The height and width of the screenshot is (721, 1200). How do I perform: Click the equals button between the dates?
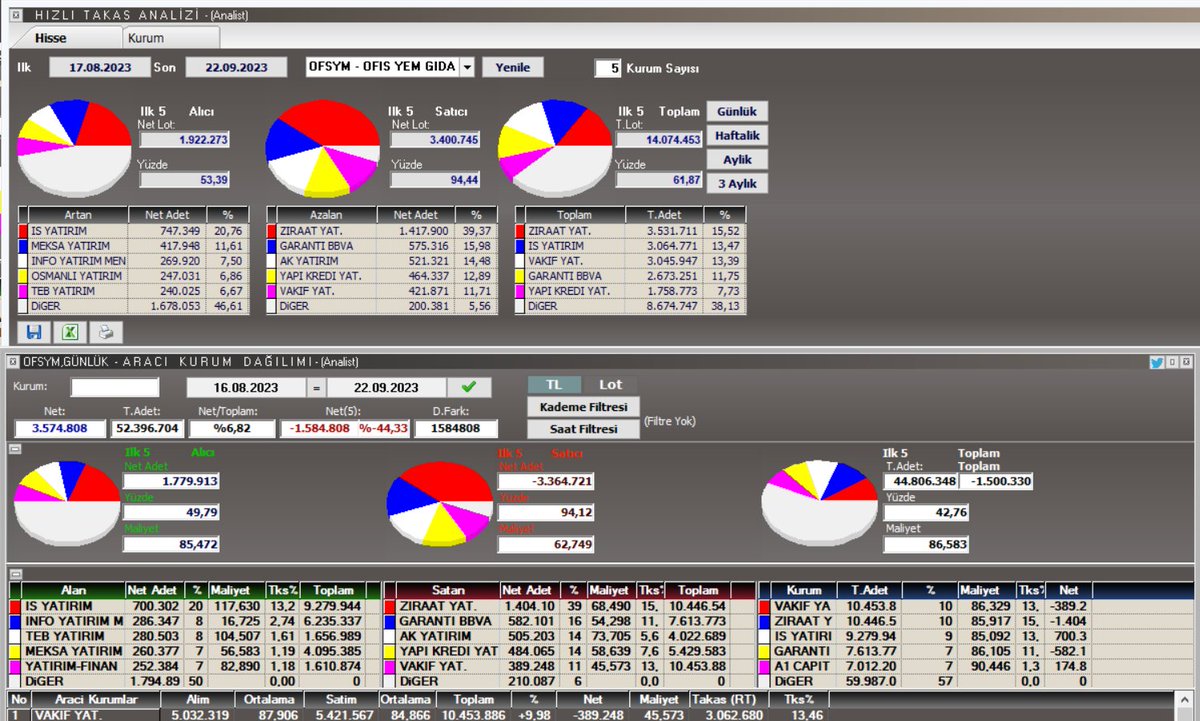pyautogui.click(x=316, y=387)
